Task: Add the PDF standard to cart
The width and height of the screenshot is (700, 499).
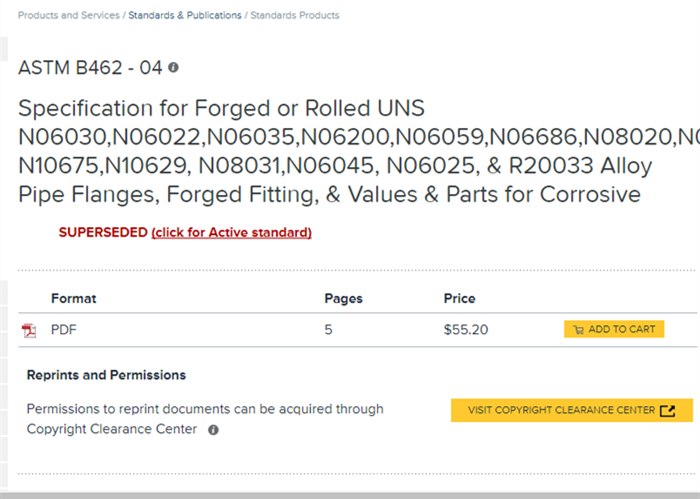Action: pos(614,329)
